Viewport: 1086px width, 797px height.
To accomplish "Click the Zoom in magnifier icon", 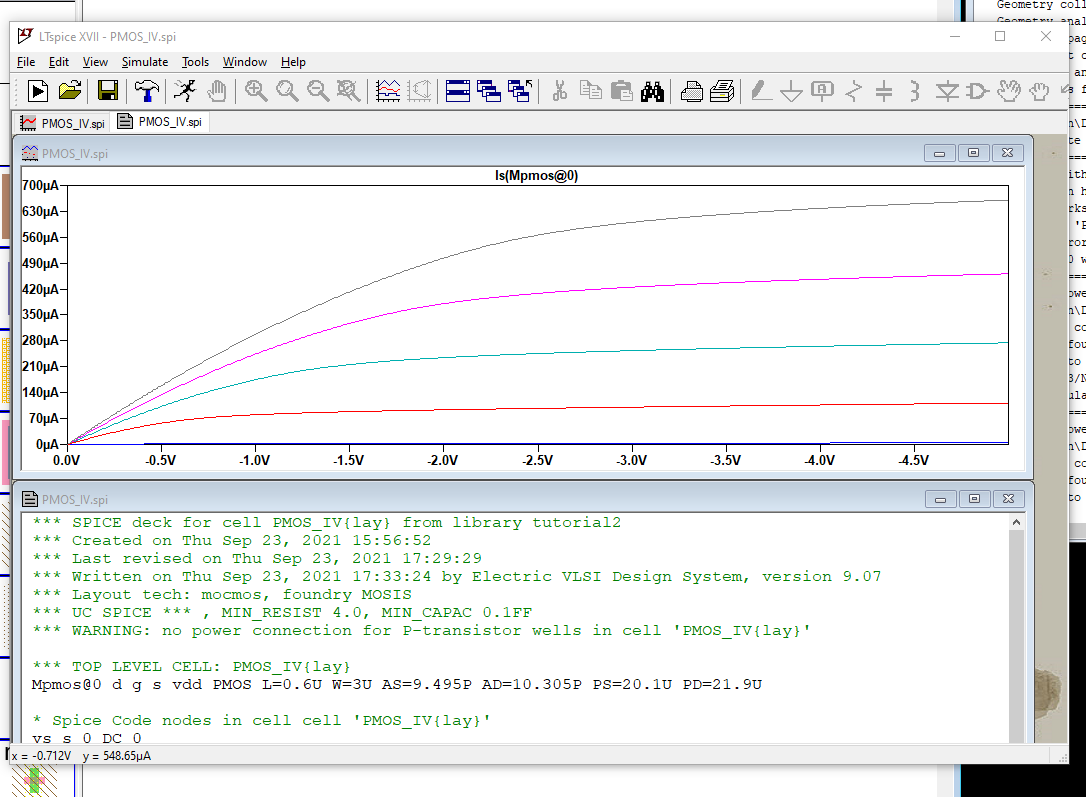I will [256, 91].
